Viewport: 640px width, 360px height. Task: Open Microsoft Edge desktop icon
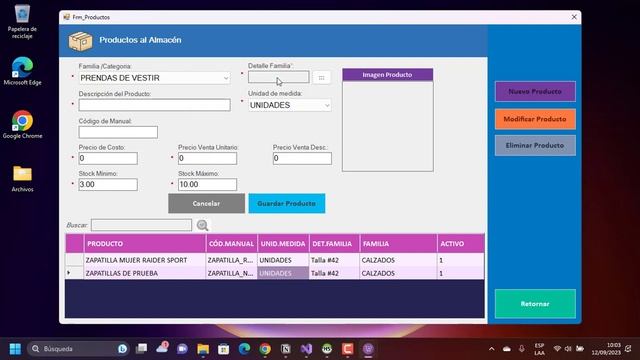(22, 71)
